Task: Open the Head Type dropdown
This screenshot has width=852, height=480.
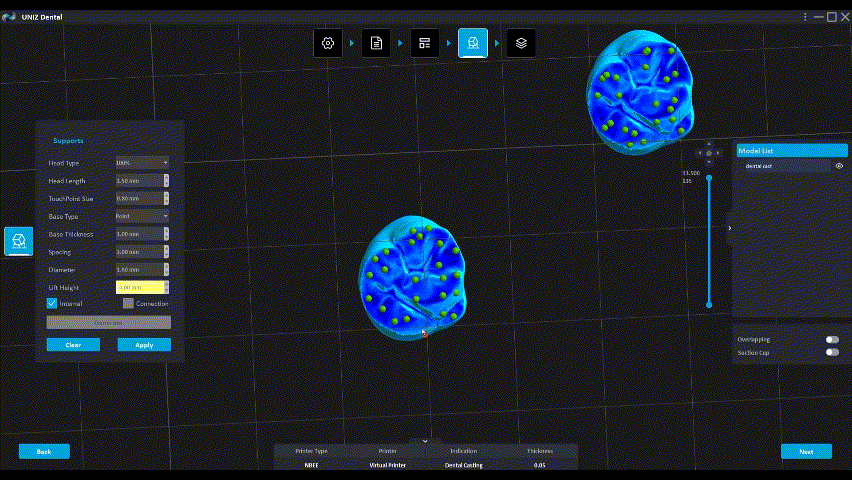Action: click(141, 163)
